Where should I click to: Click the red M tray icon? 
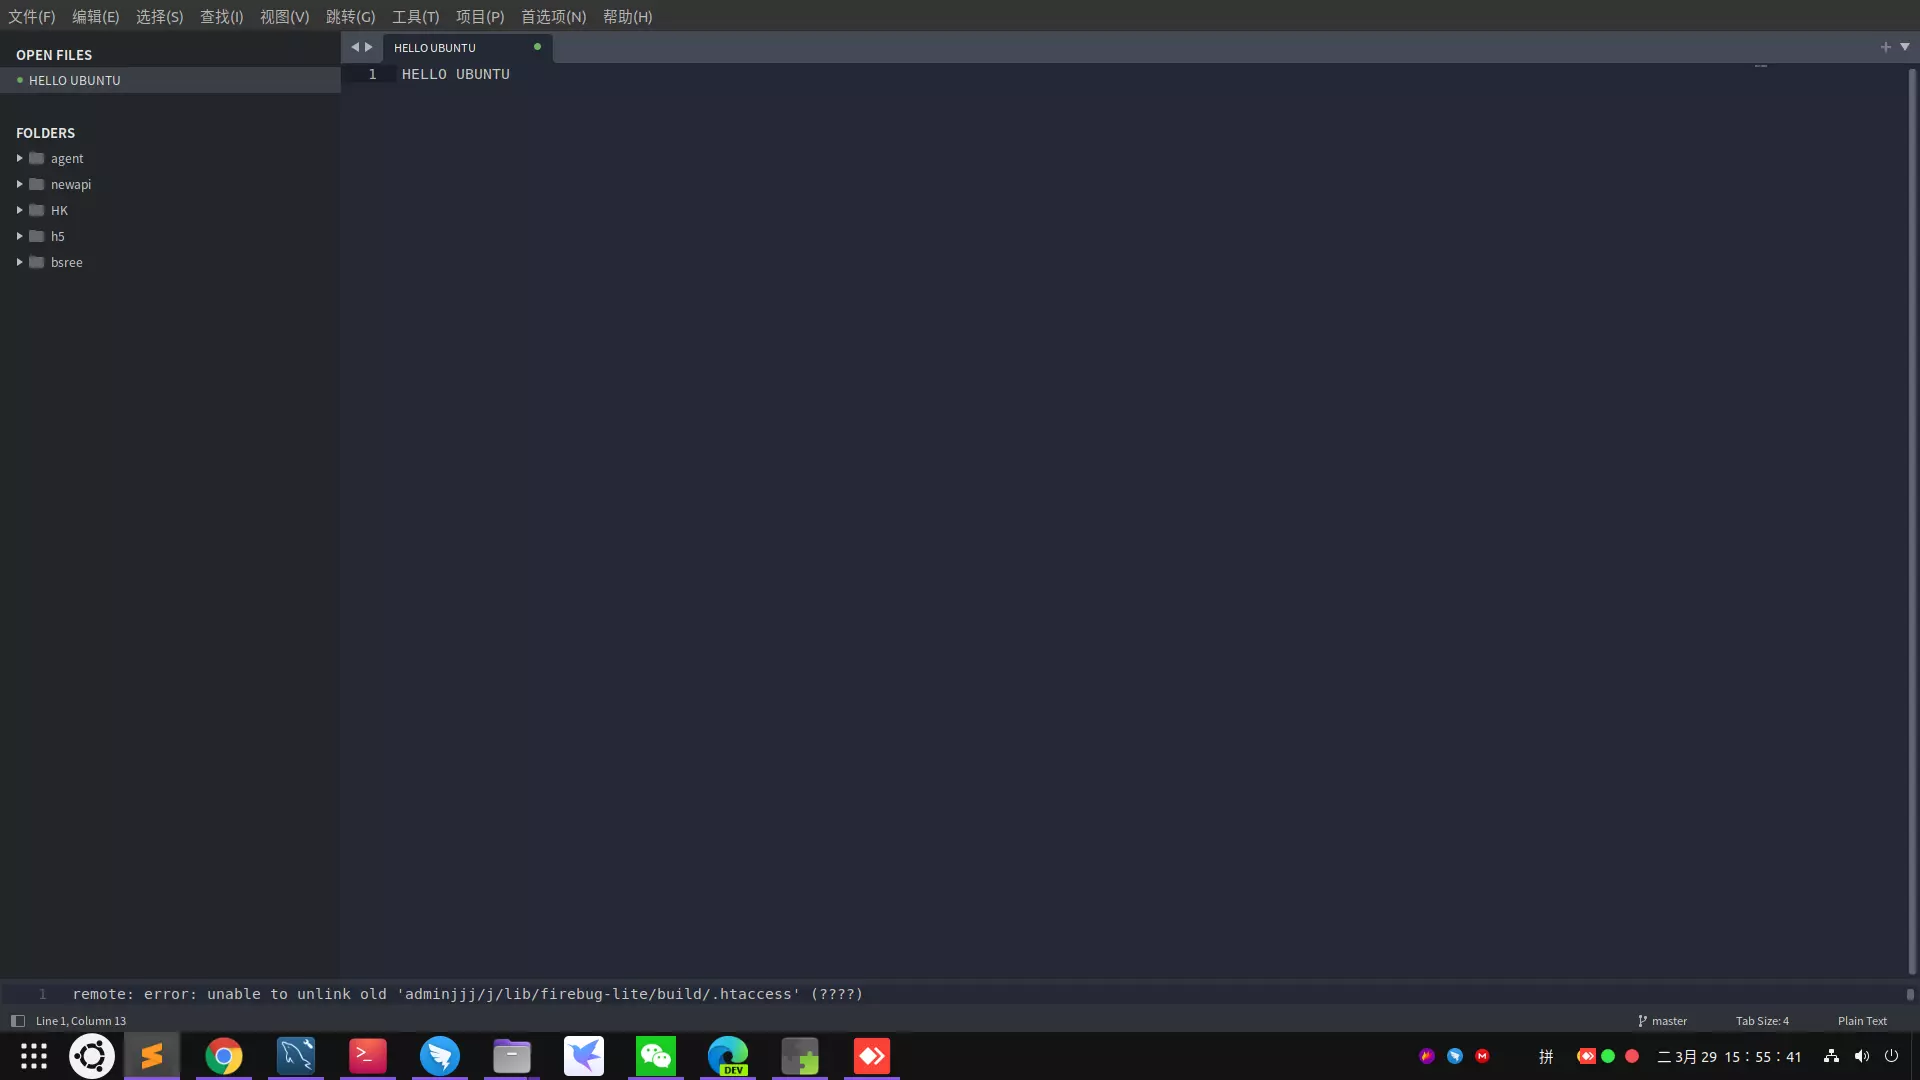pos(1482,1056)
